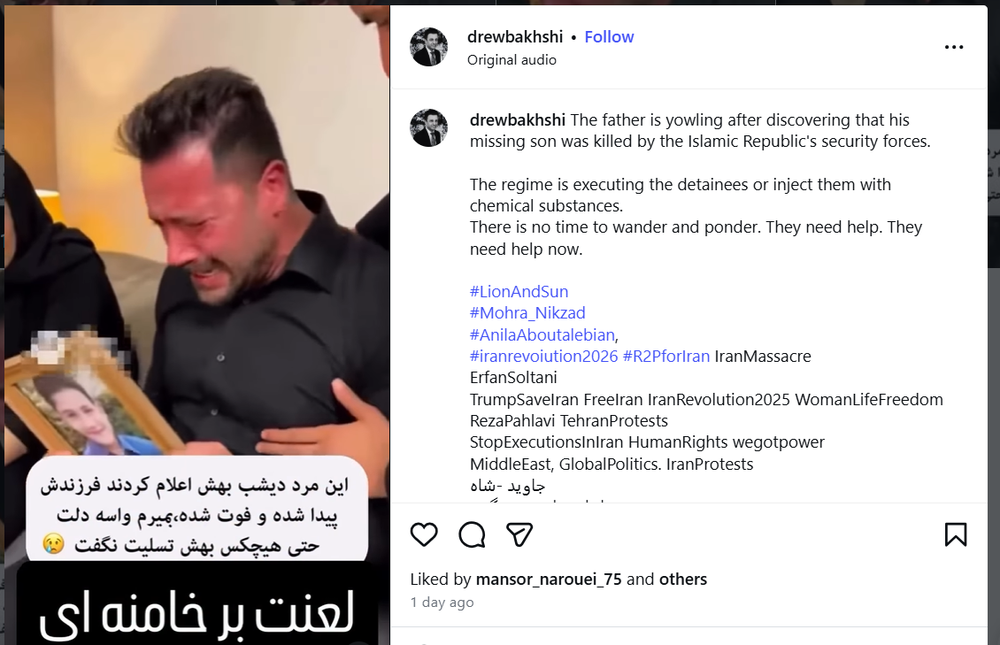The height and width of the screenshot is (645, 1000).
Task: Open the #iranrevoiution2026 hashtag
Action: tap(543, 356)
